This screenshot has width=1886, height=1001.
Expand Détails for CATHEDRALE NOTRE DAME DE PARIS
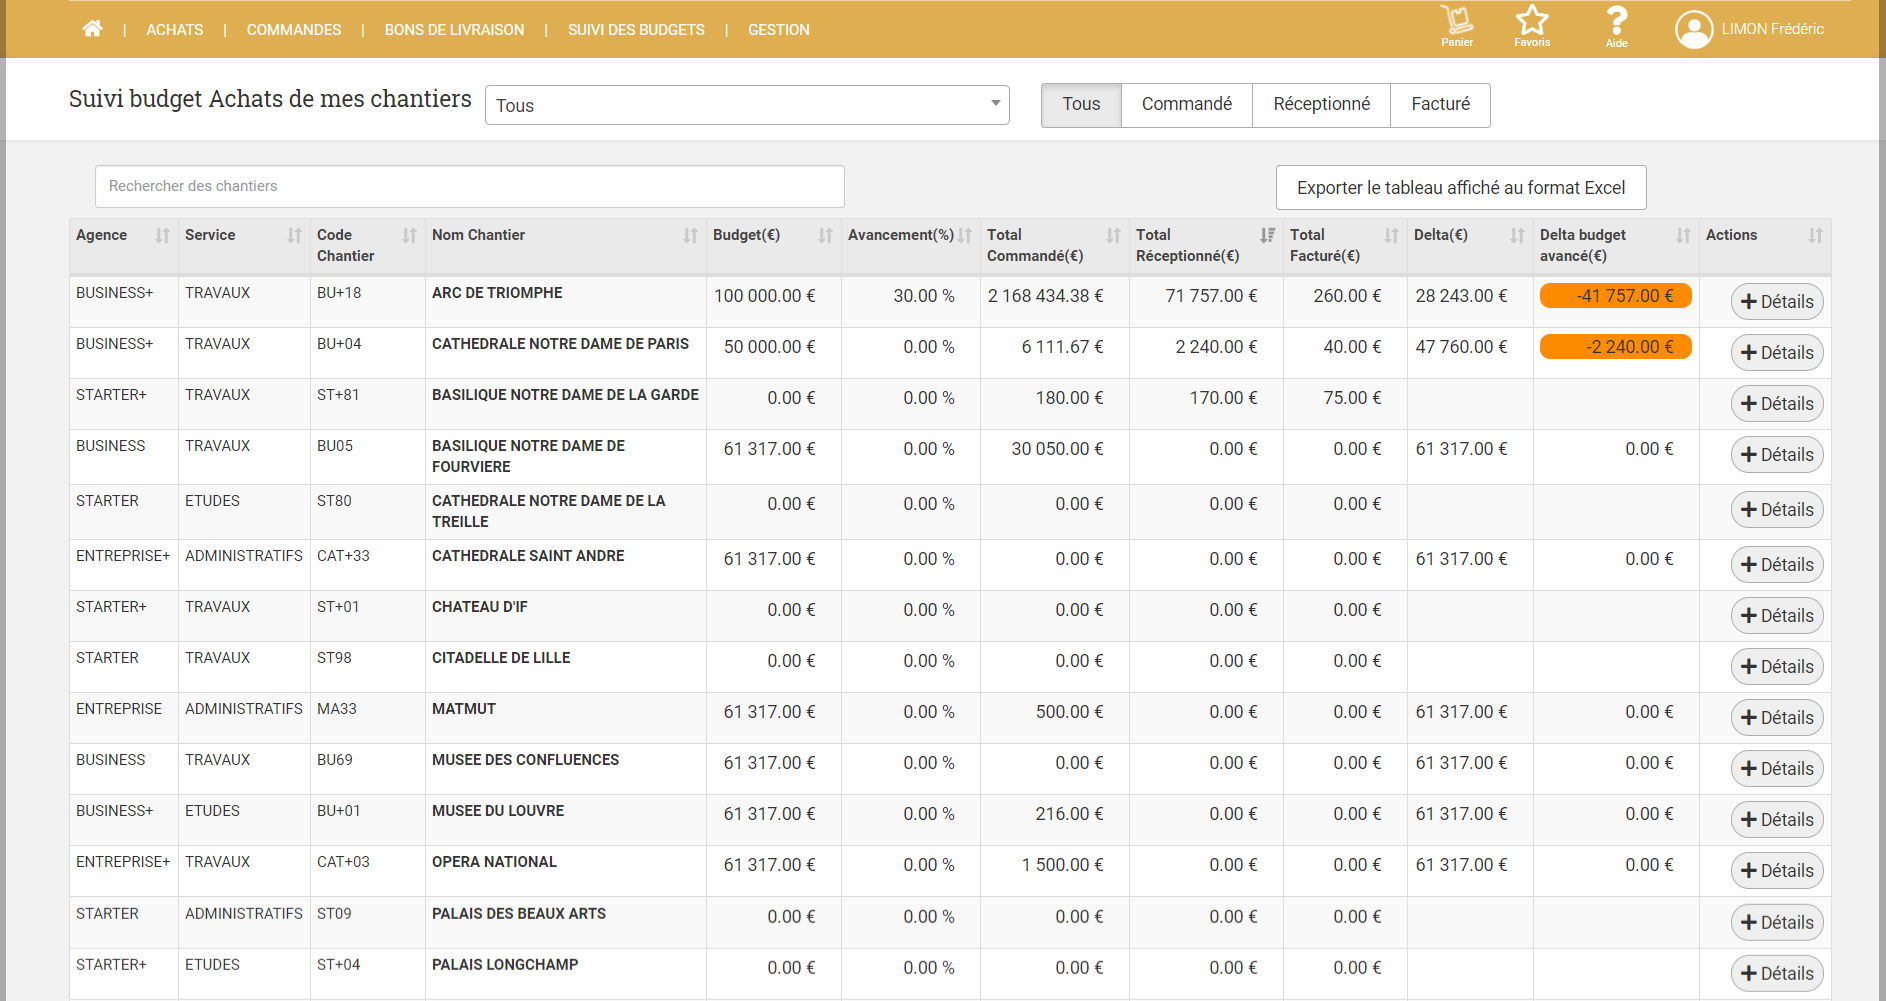coord(1777,353)
